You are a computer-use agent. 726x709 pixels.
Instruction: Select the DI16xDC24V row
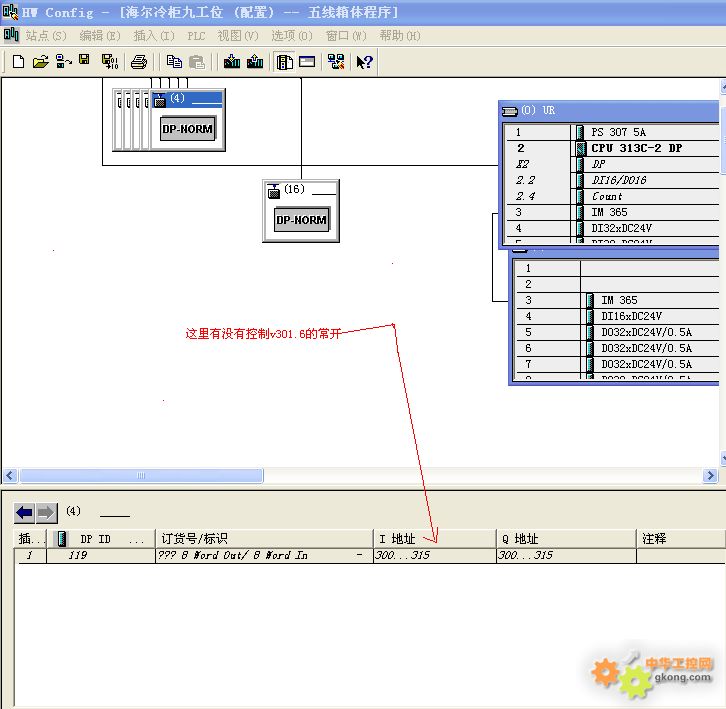tap(617, 316)
